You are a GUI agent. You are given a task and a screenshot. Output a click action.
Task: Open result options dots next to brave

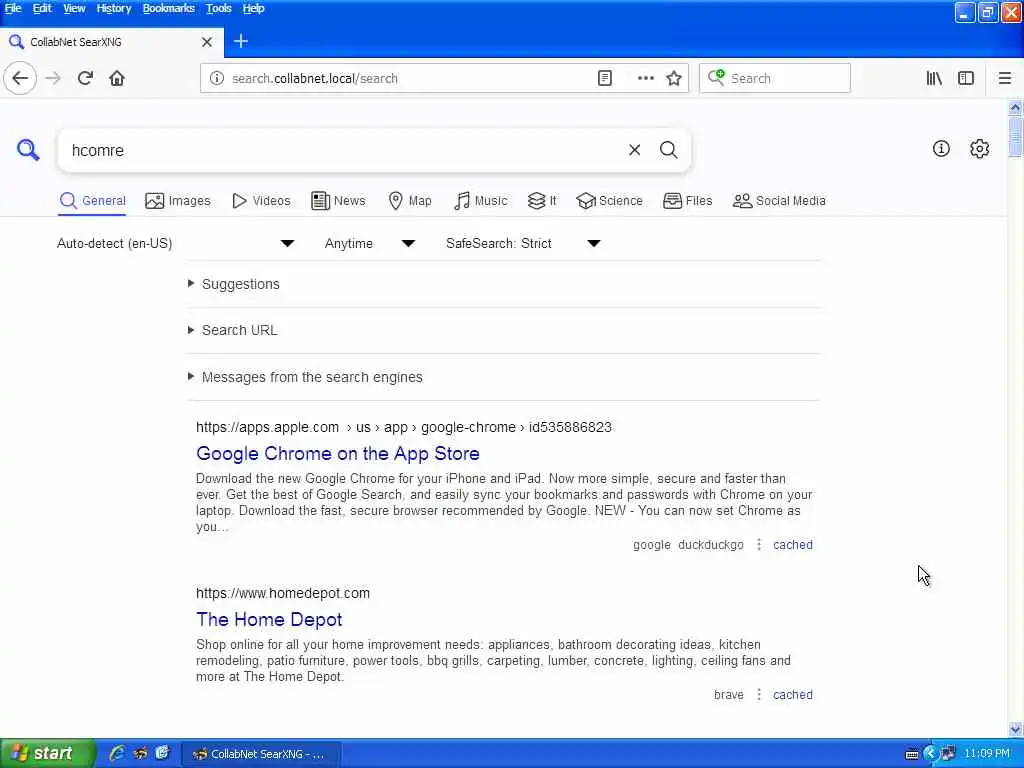click(x=759, y=695)
